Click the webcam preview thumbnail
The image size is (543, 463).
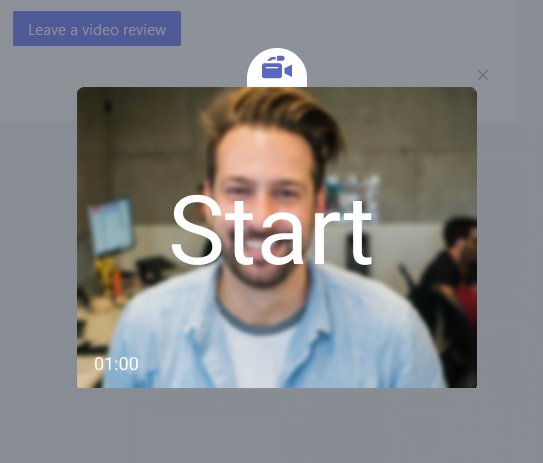point(277,237)
